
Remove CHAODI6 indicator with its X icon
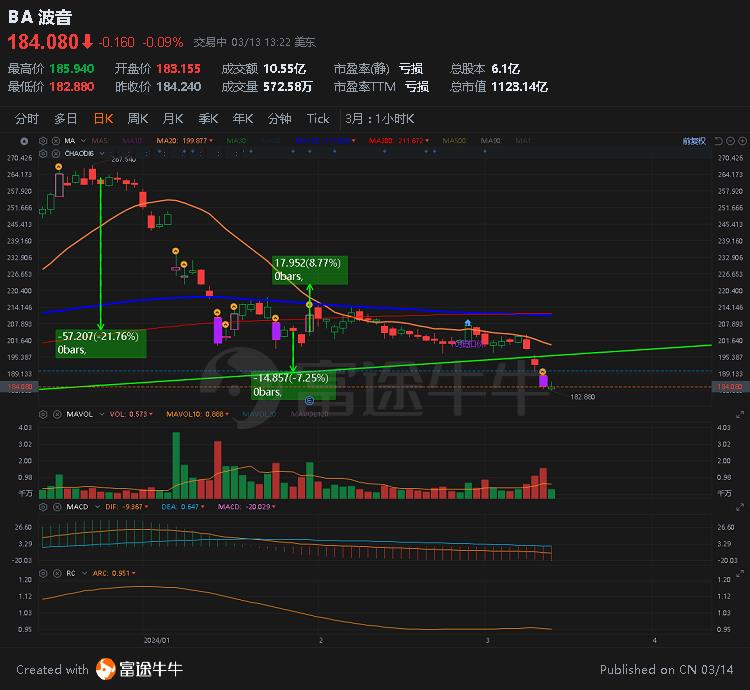coord(55,153)
